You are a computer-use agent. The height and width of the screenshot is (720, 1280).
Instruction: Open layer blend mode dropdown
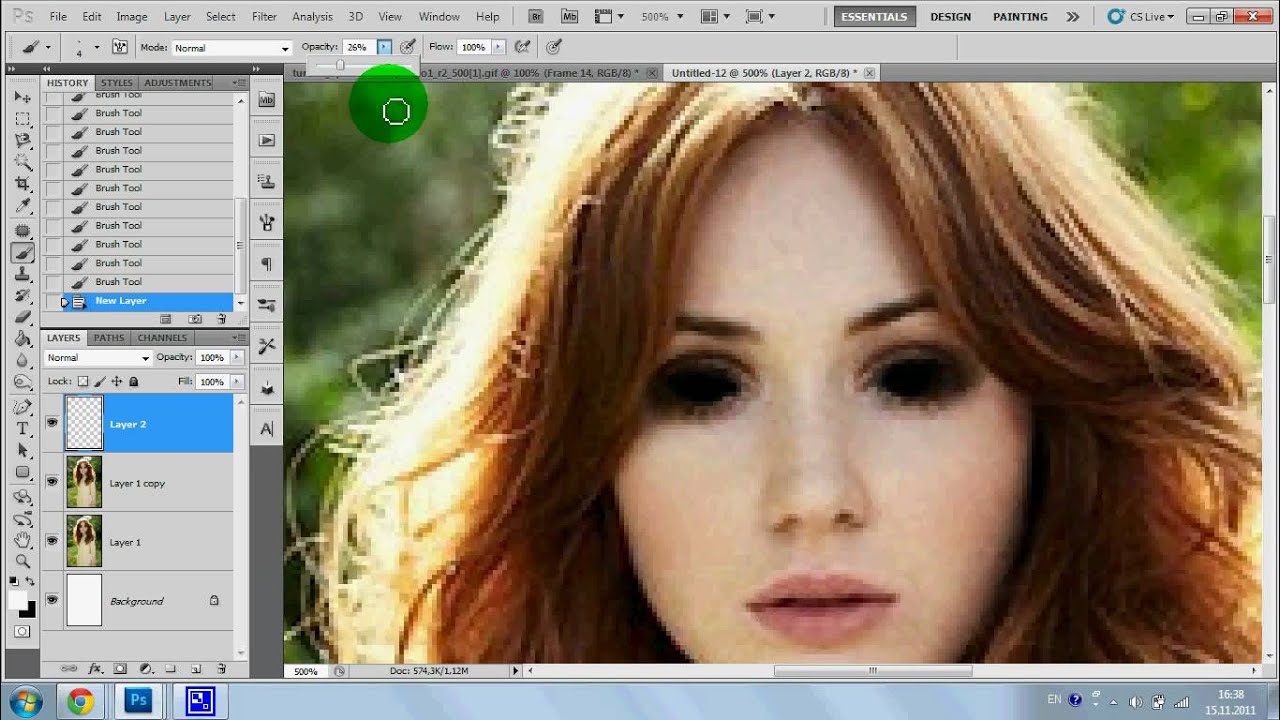pyautogui.click(x=98, y=357)
